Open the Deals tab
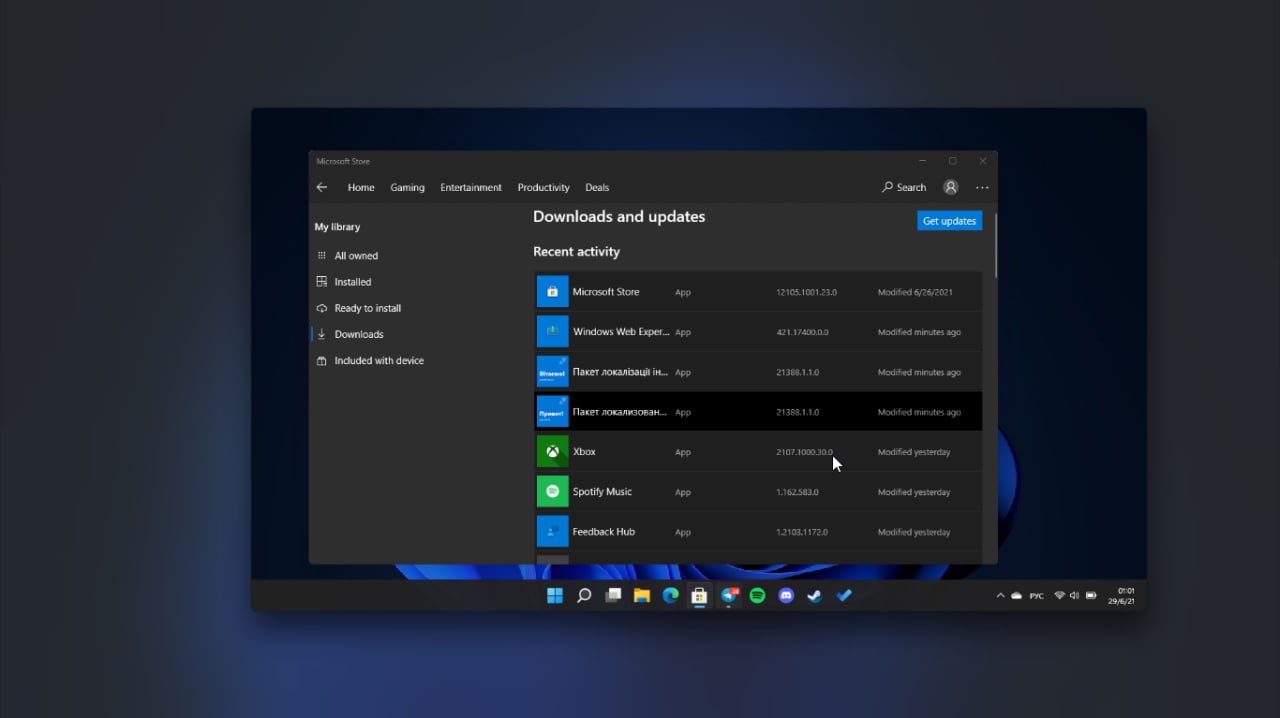 (x=597, y=187)
